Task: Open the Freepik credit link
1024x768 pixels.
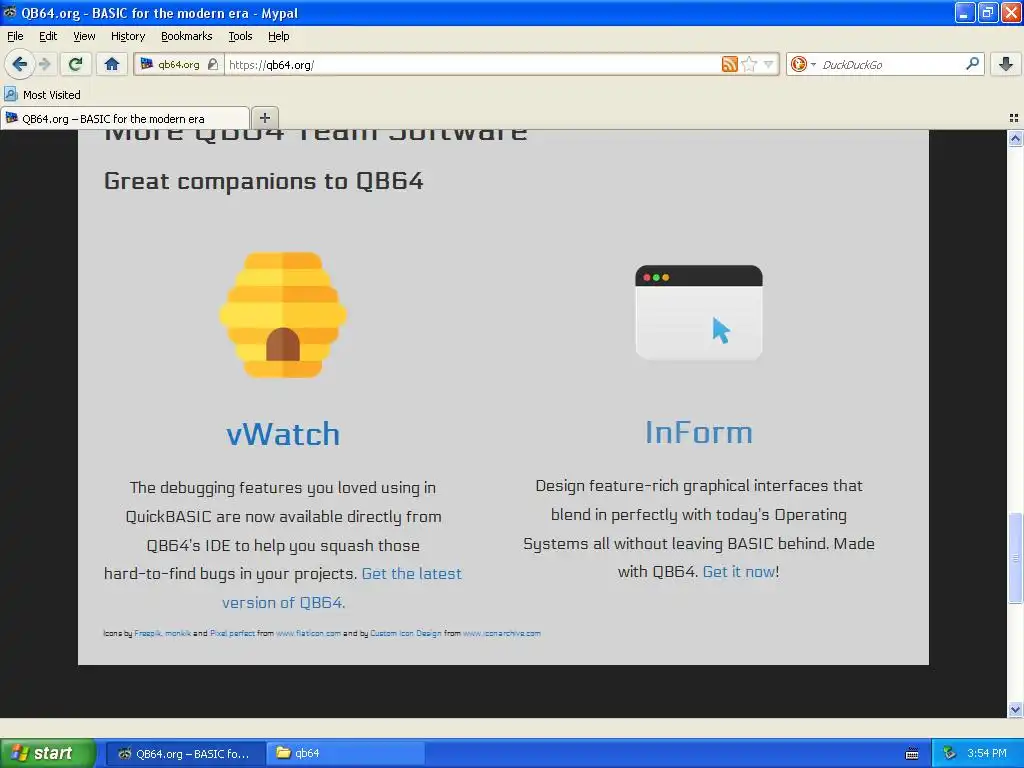Action: (148, 633)
